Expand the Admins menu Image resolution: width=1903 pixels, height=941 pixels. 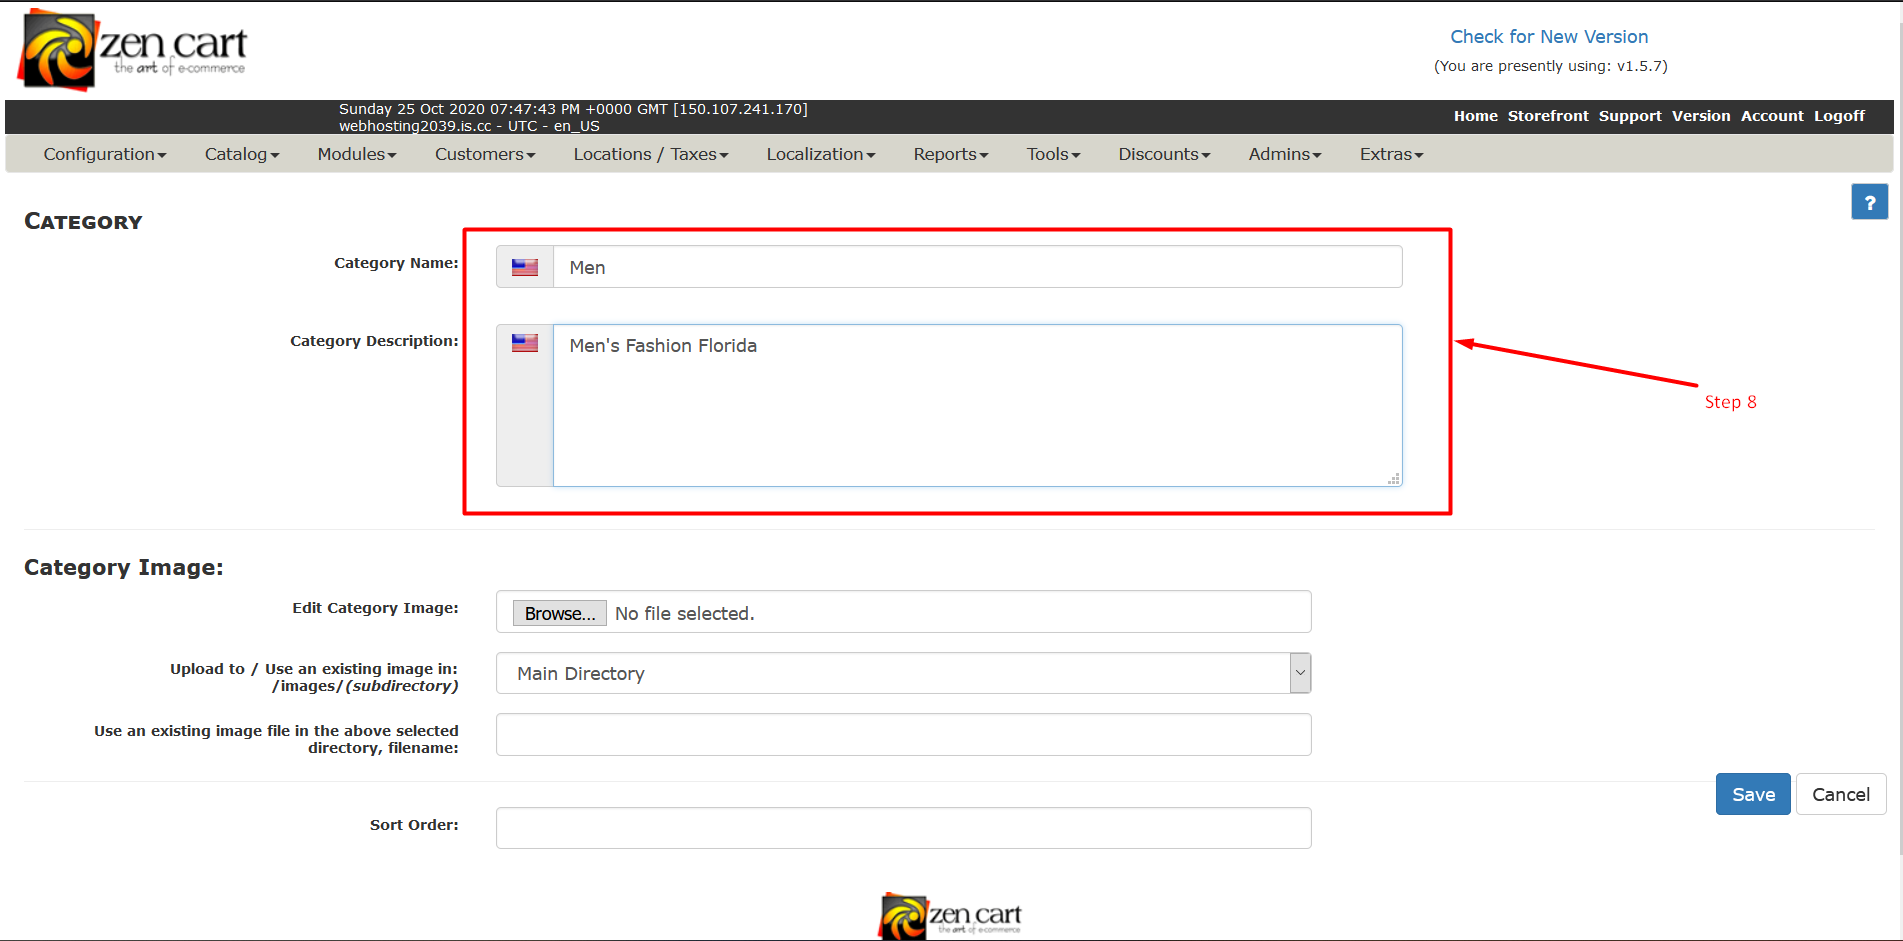[1285, 154]
